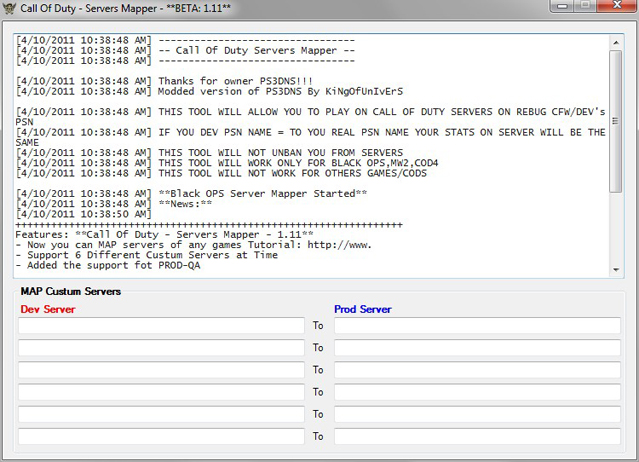Click the log scrollbar up arrow
Image resolution: width=639 pixels, height=462 pixels.
[x=616, y=42]
